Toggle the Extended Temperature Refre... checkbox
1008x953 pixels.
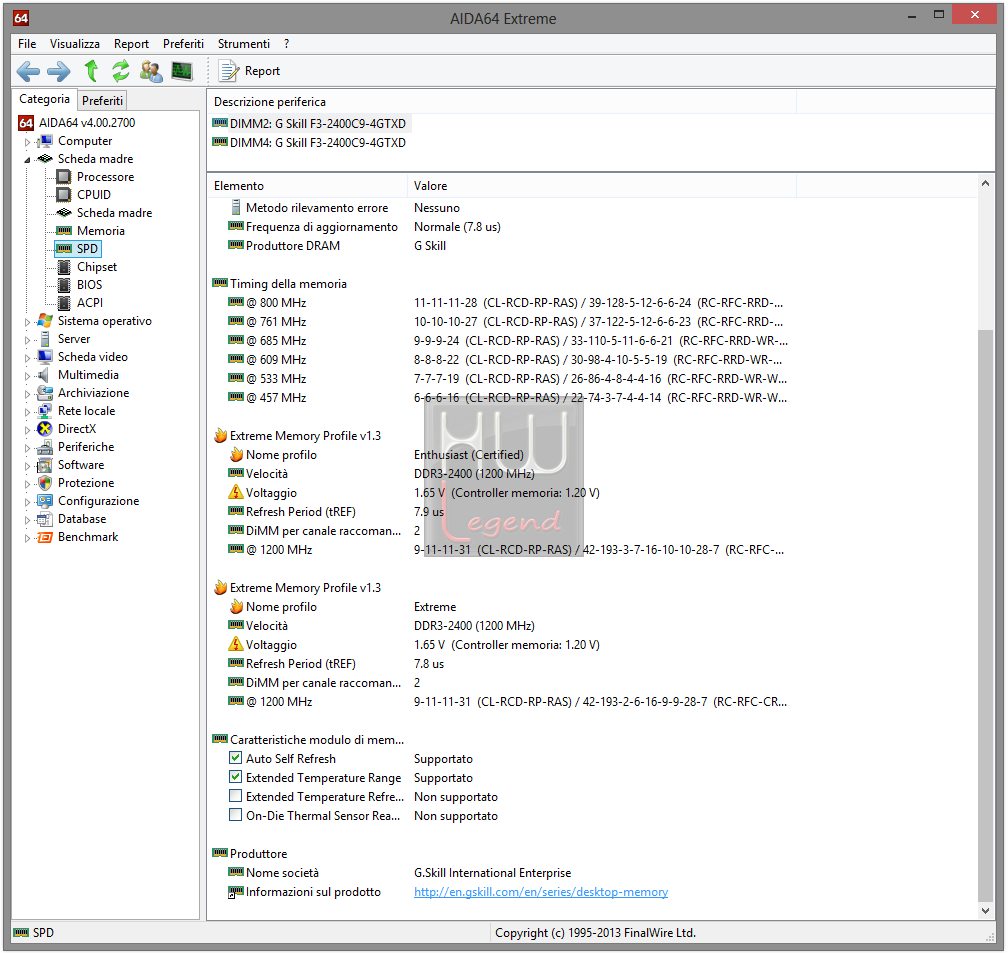click(x=236, y=796)
